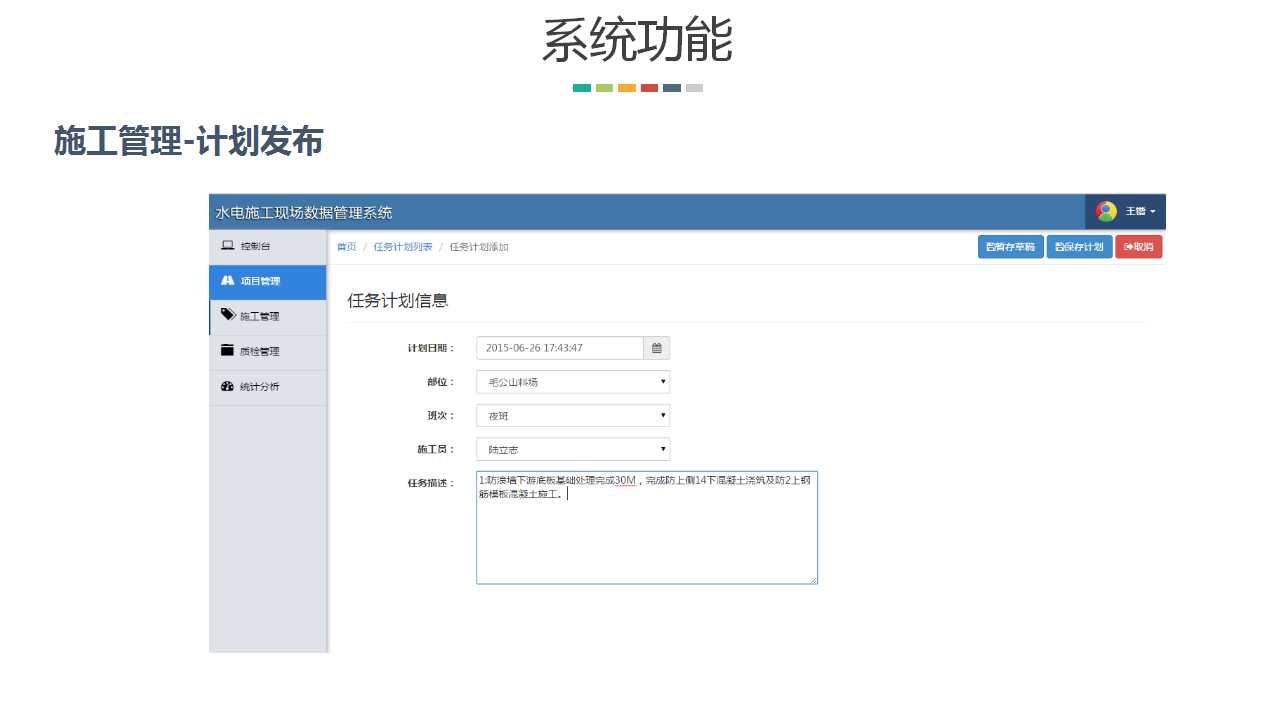Open 任务计划列表 breadcrumb link
1280x720 pixels.
point(403,247)
